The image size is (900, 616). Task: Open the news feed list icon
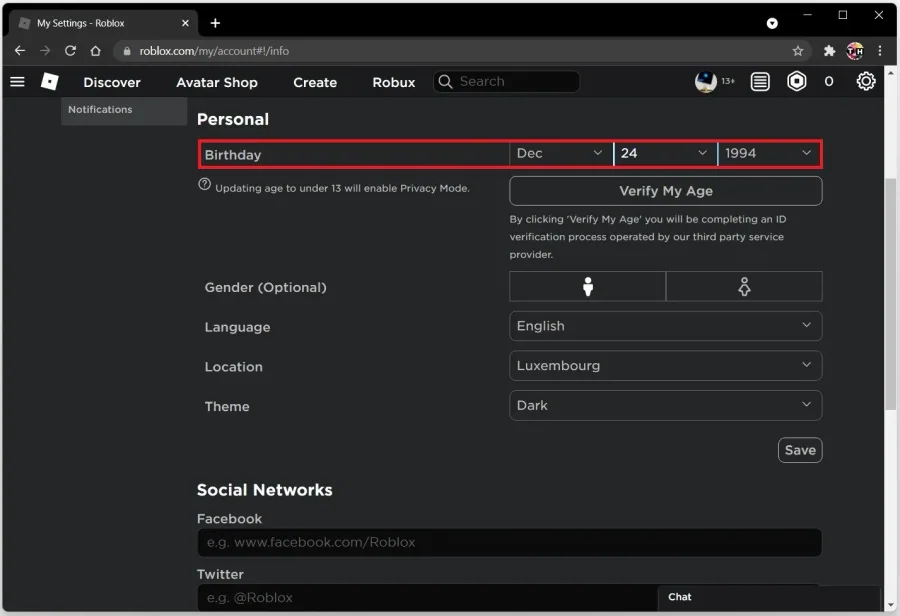tap(760, 82)
